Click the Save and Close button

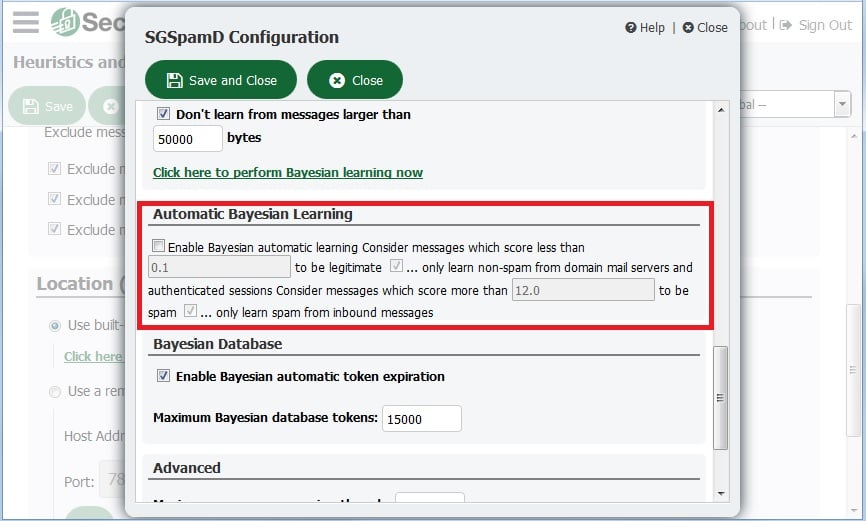[221, 80]
